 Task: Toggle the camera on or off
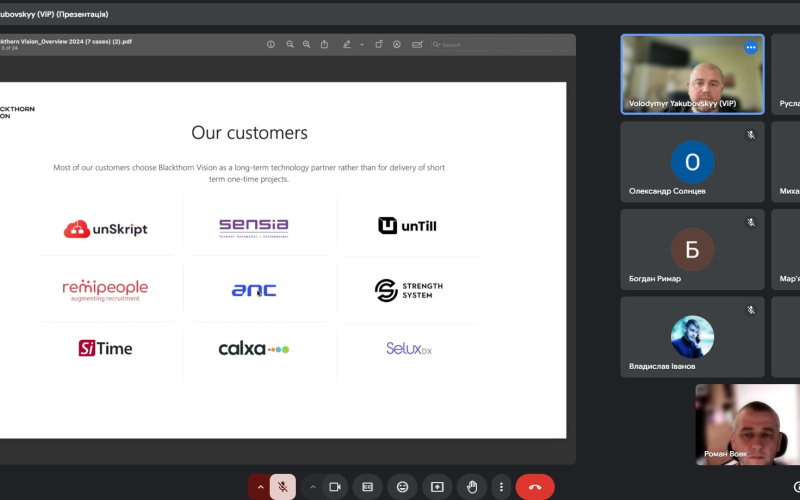tap(335, 487)
